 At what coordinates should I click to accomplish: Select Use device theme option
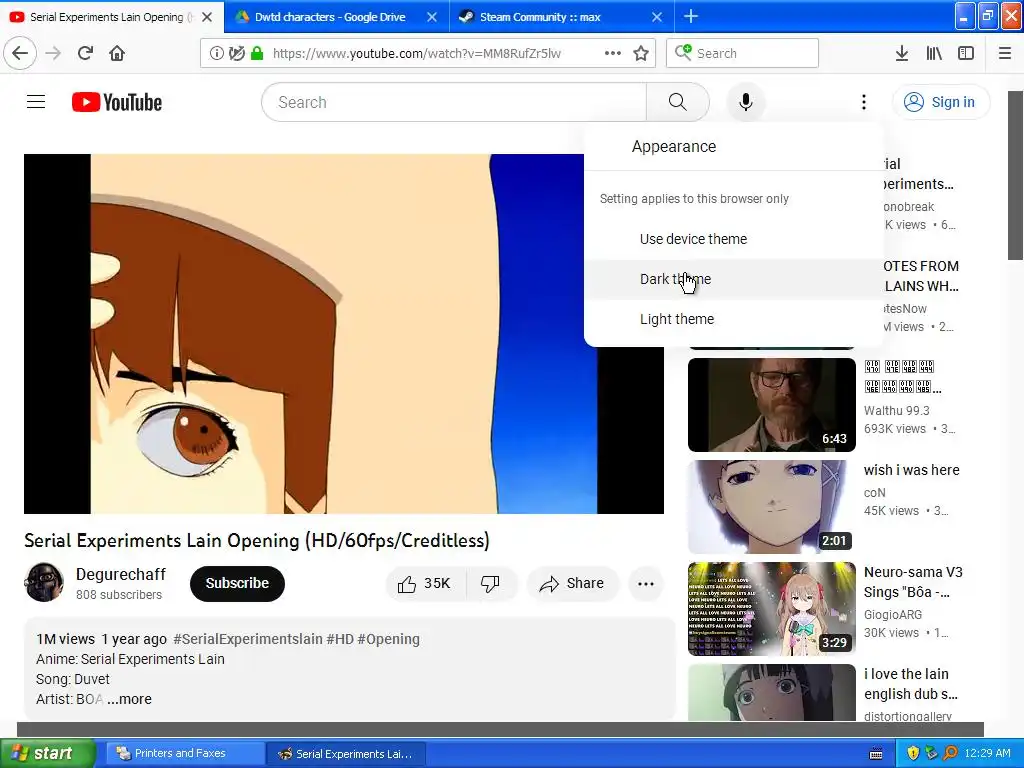point(733,239)
